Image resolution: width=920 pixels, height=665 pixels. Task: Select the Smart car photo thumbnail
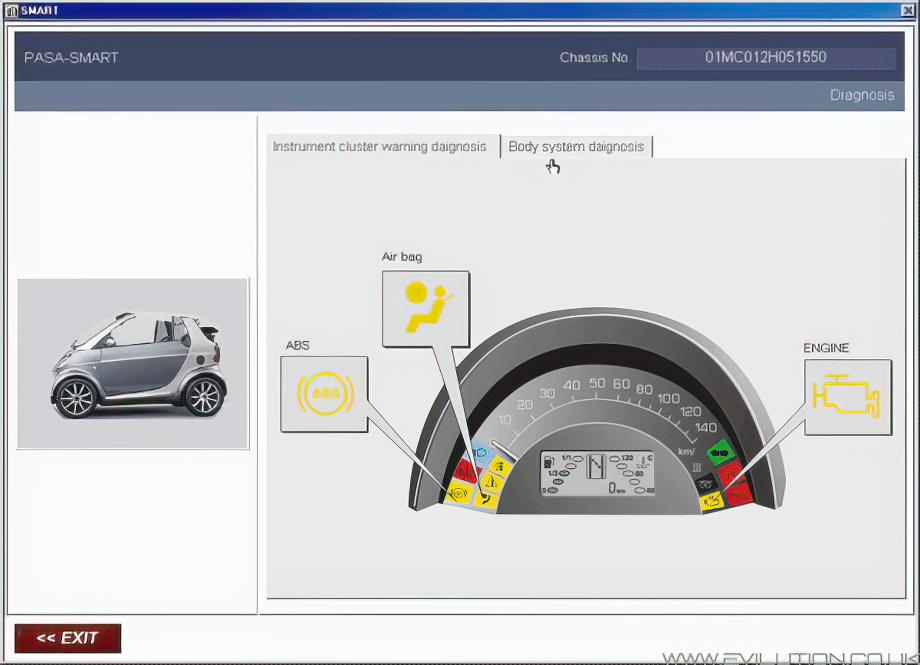click(133, 364)
